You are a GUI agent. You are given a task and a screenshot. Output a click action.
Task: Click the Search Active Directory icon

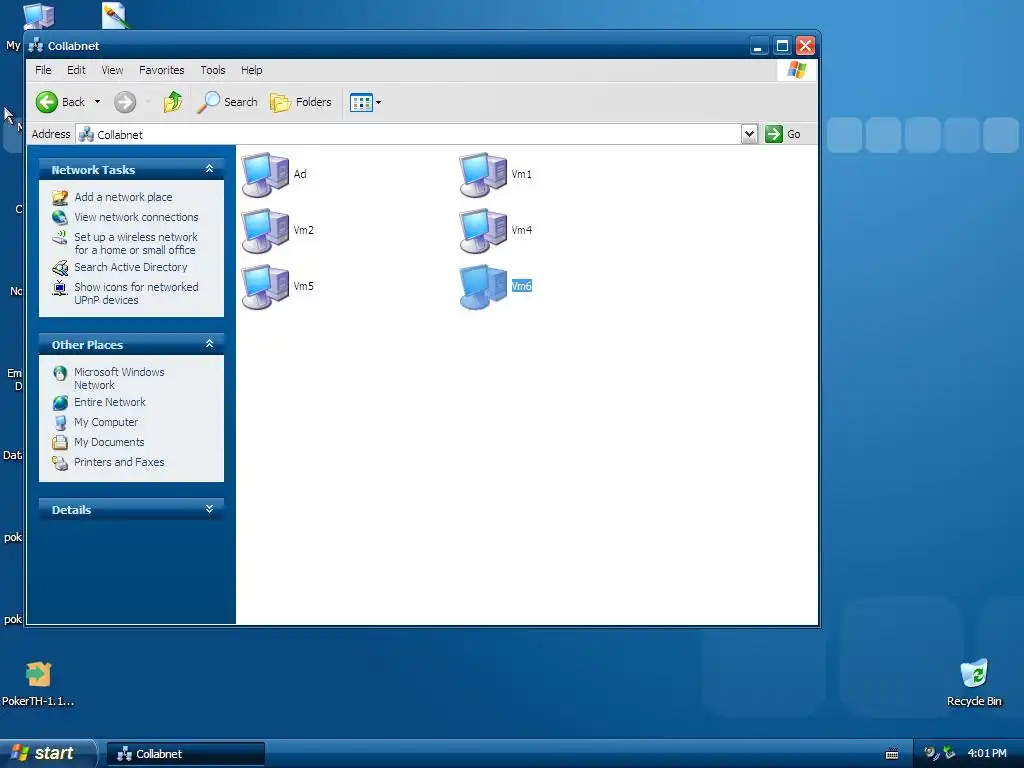tap(60, 268)
